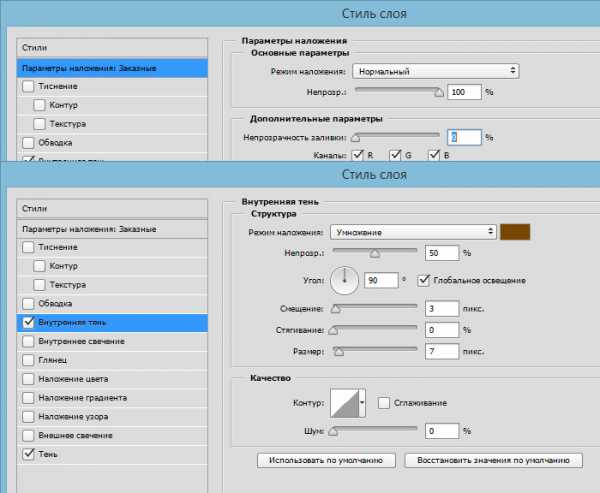Open the Нормальный blend mode dropdown
Viewport: 600px width, 493px height.
pyautogui.click(x=435, y=71)
